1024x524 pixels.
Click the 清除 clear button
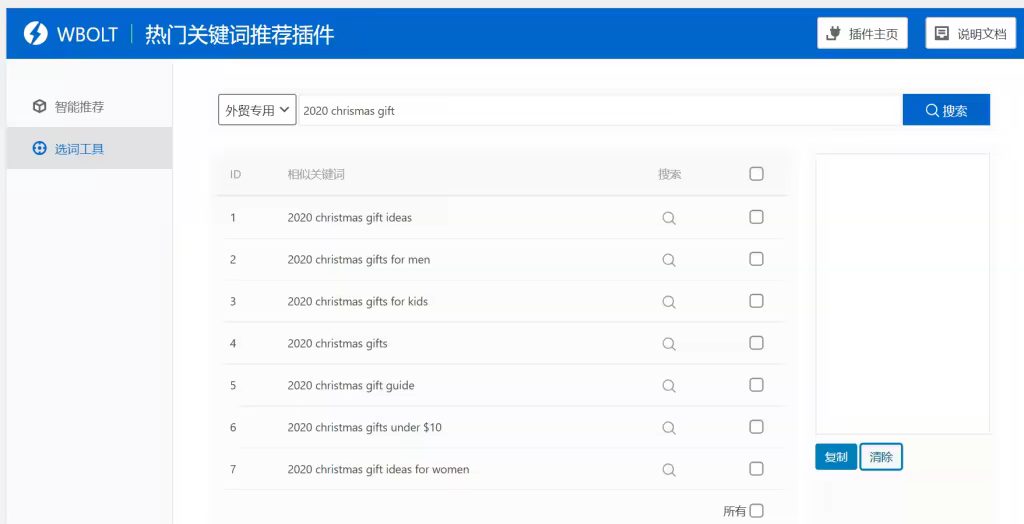(881, 457)
